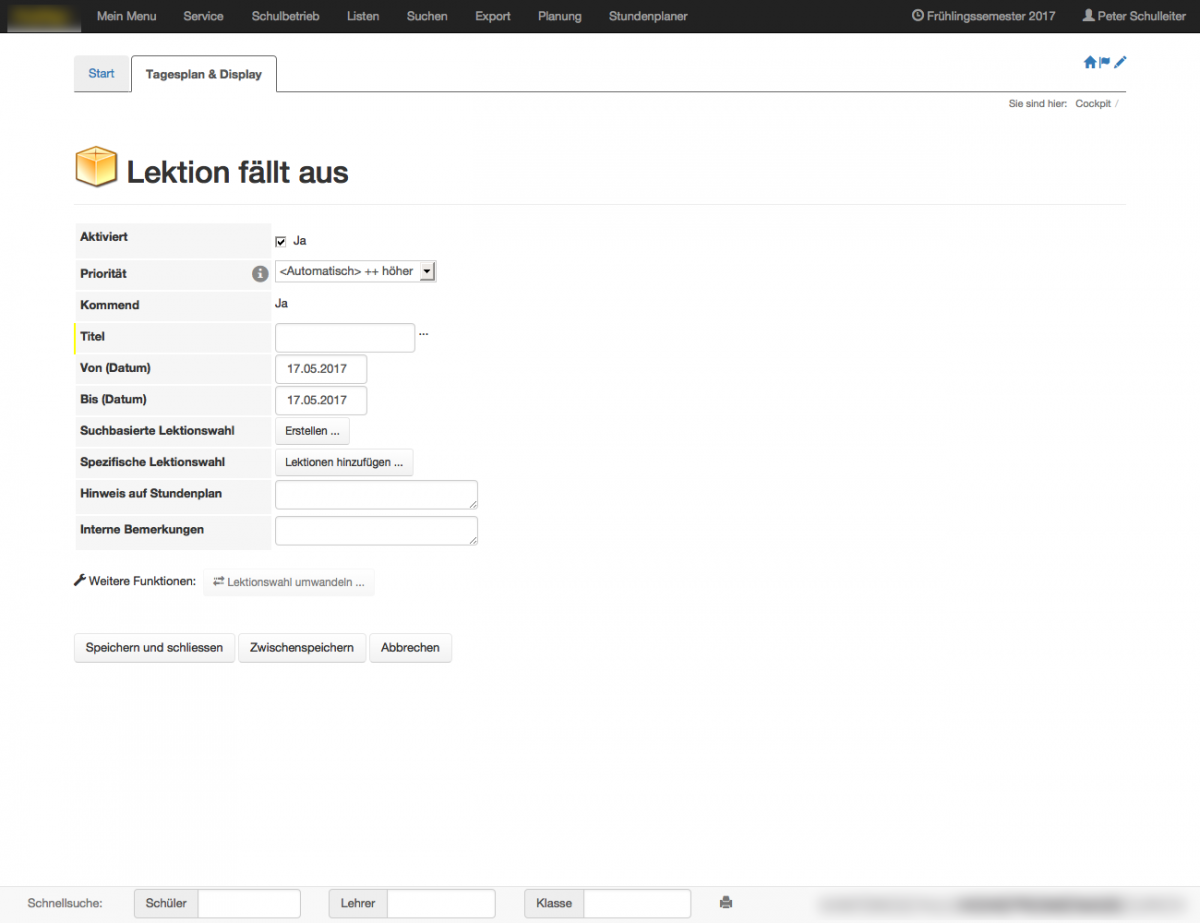Screen dimensions: 1200x923
Task: Click the info icon beside Priorität
Action: [x=260, y=273]
